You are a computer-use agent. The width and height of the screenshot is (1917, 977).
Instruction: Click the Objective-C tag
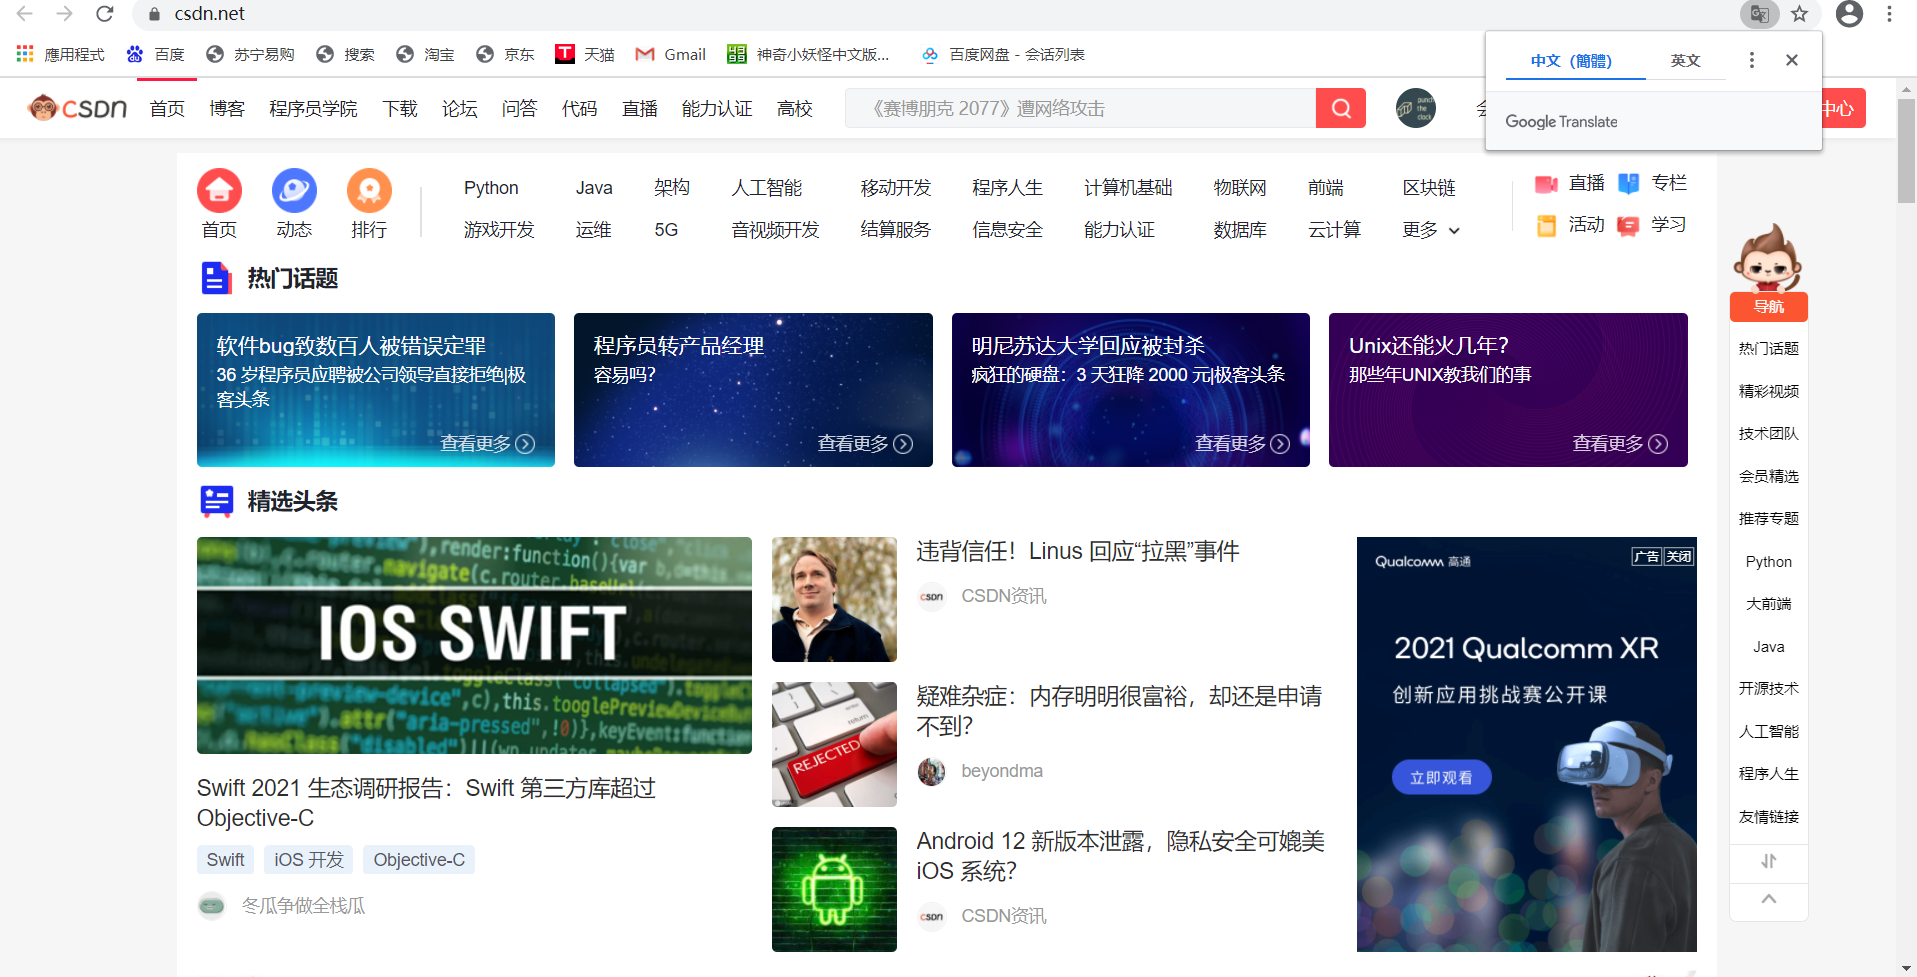pos(419,860)
